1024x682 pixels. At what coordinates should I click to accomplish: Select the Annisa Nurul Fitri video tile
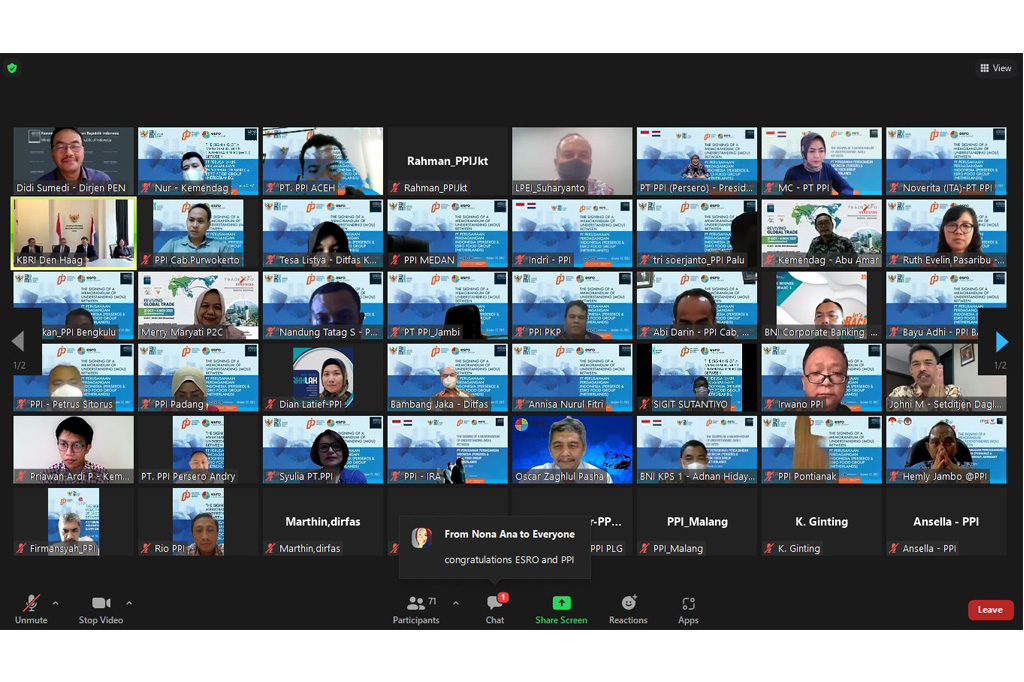[x=572, y=378]
